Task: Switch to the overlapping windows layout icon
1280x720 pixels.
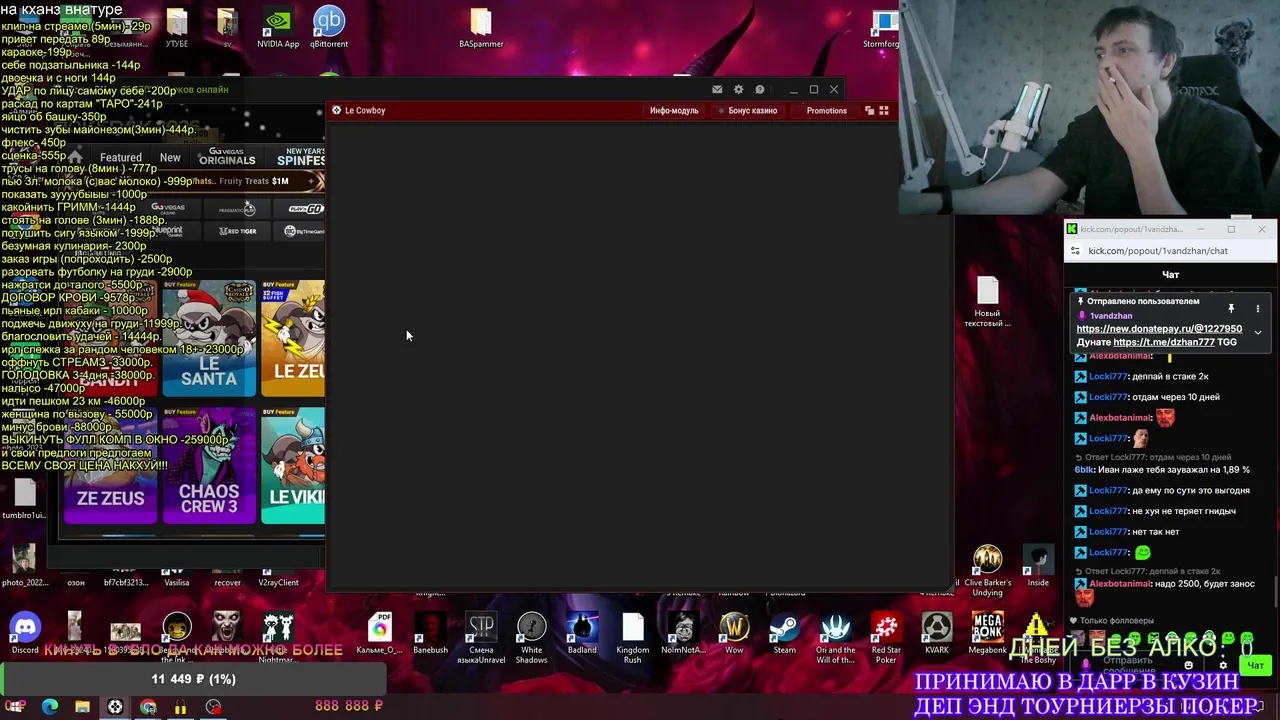Action: (869, 111)
